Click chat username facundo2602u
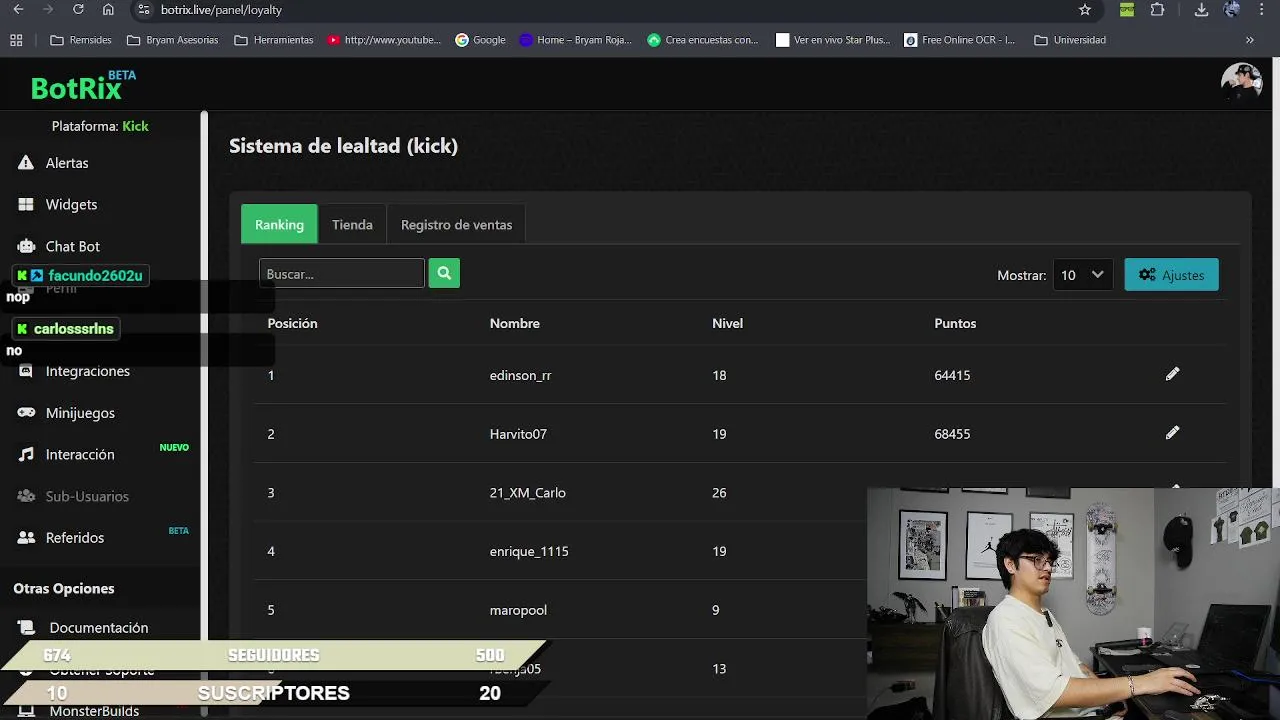1280x720 pixels. 95,276
